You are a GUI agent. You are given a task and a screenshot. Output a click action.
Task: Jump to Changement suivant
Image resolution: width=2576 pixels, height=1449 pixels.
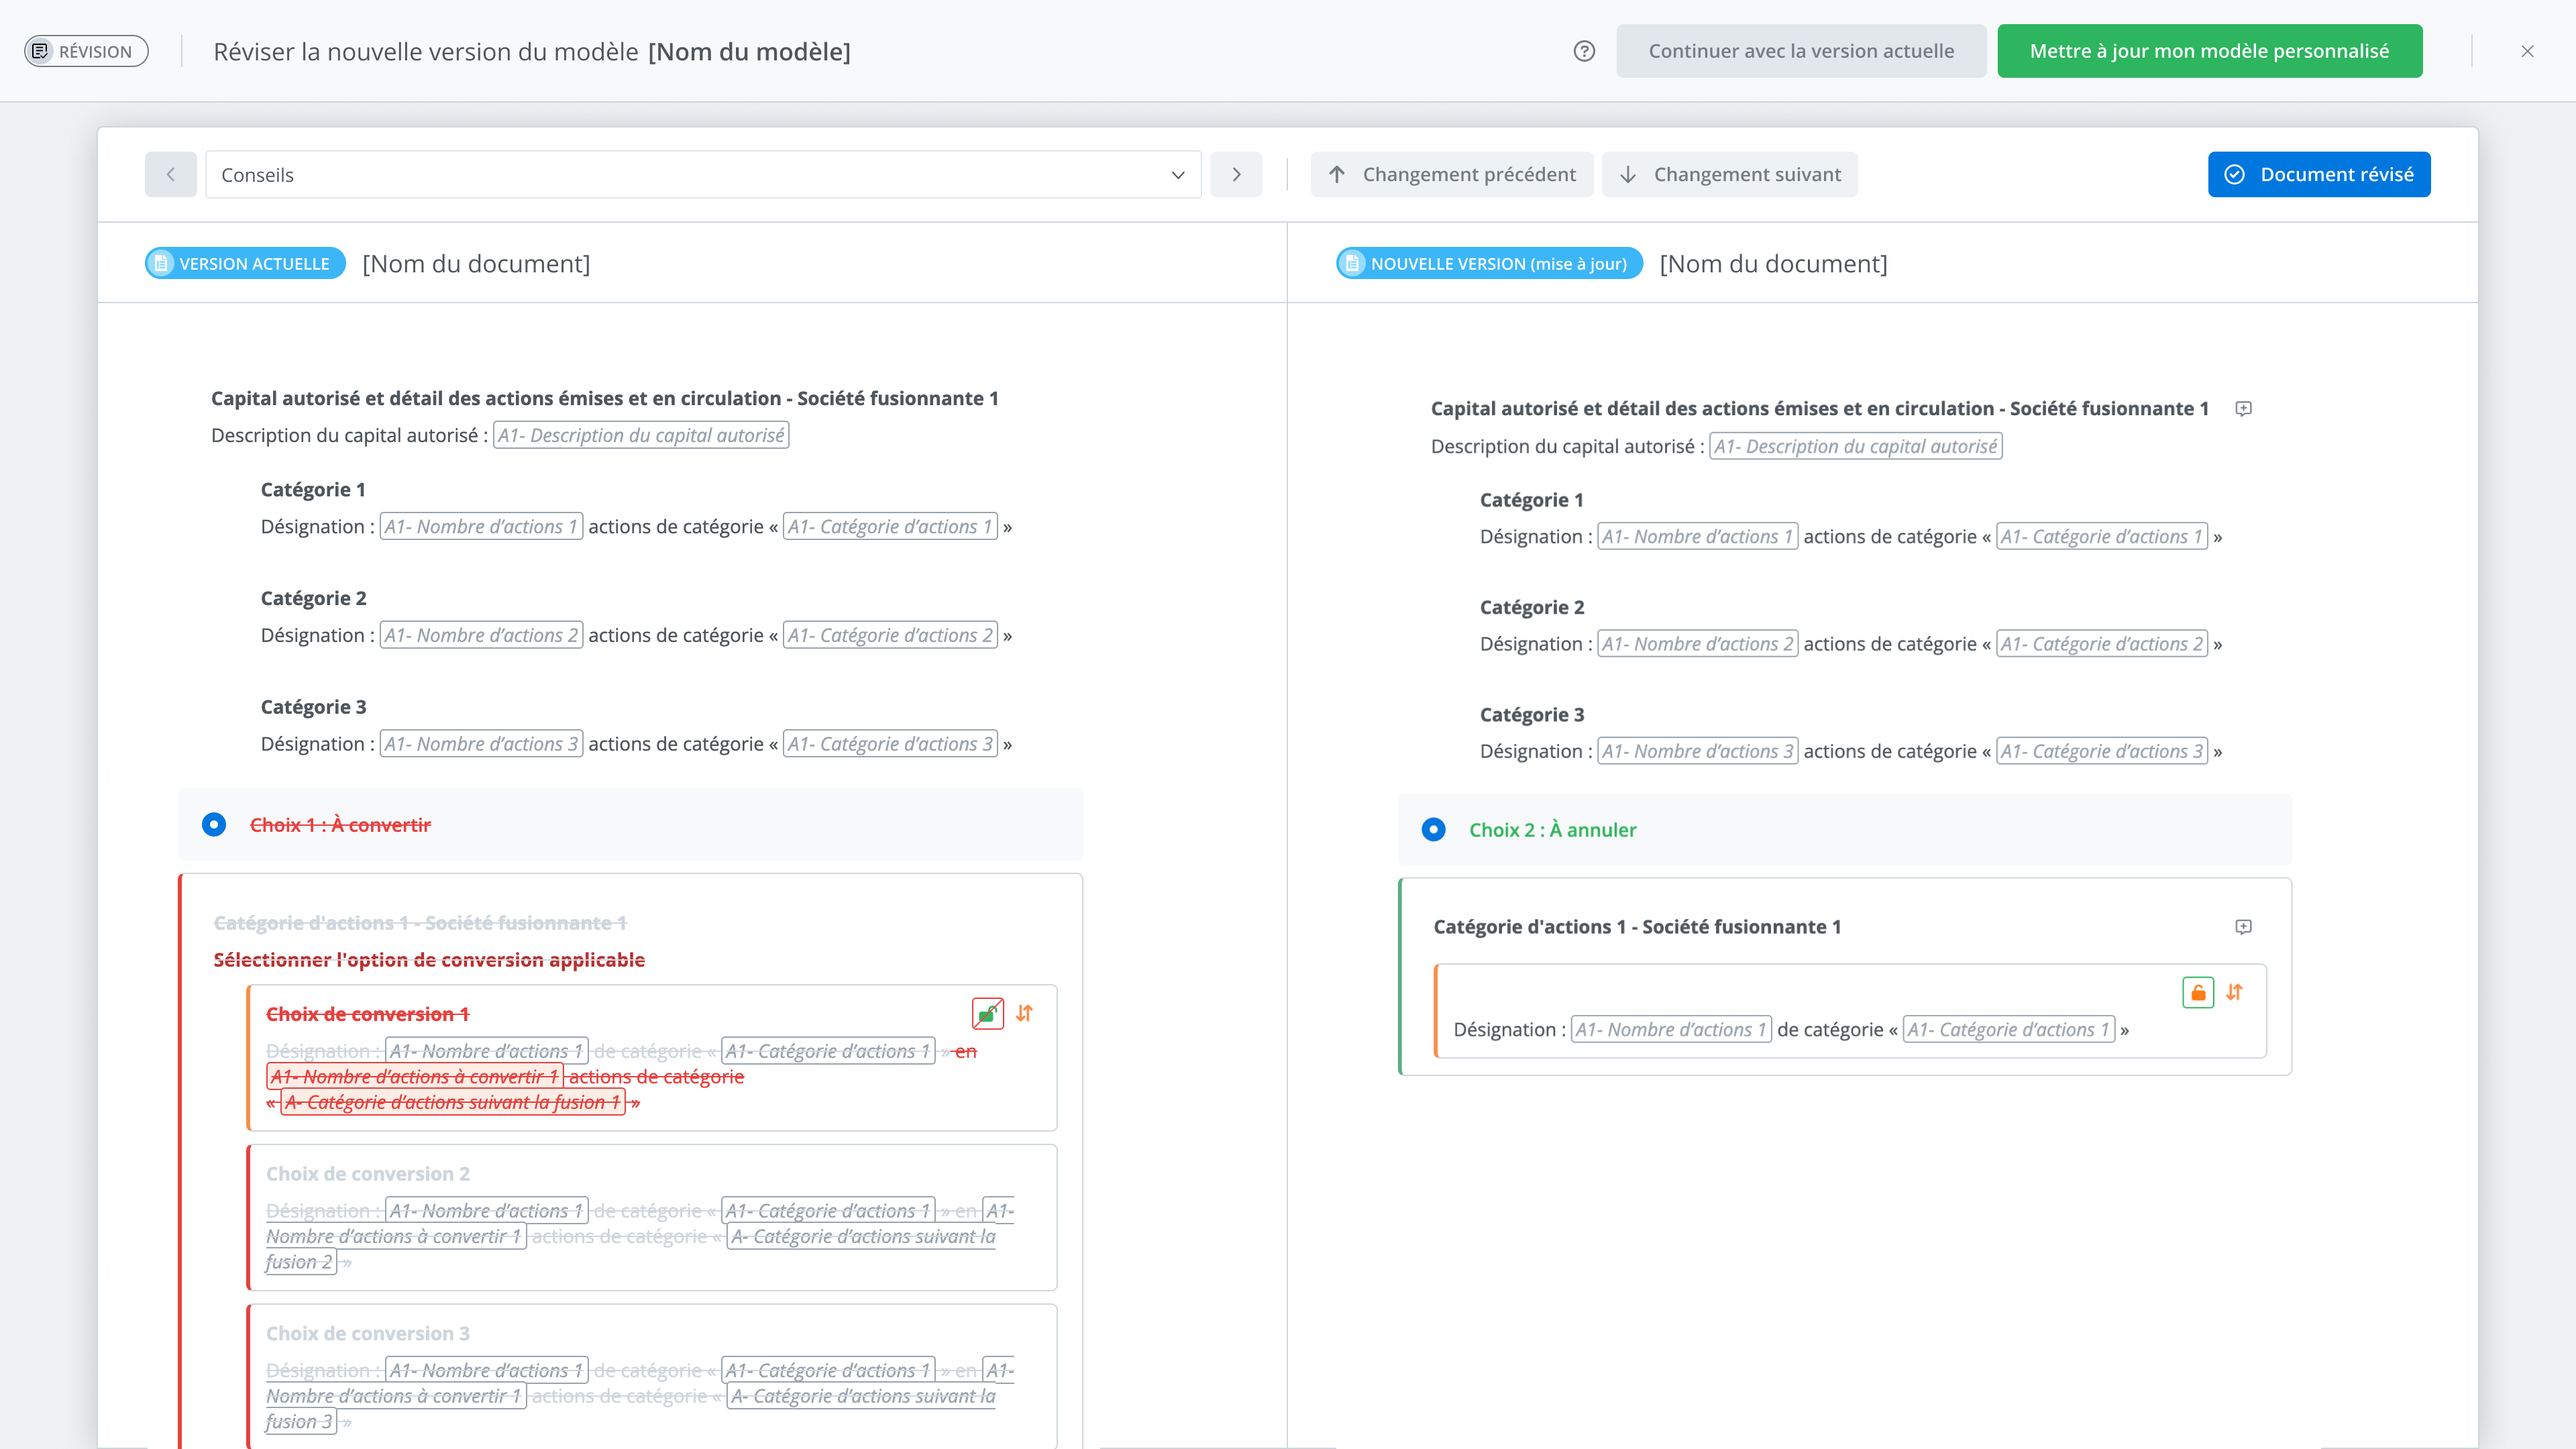click(1729, 175)
